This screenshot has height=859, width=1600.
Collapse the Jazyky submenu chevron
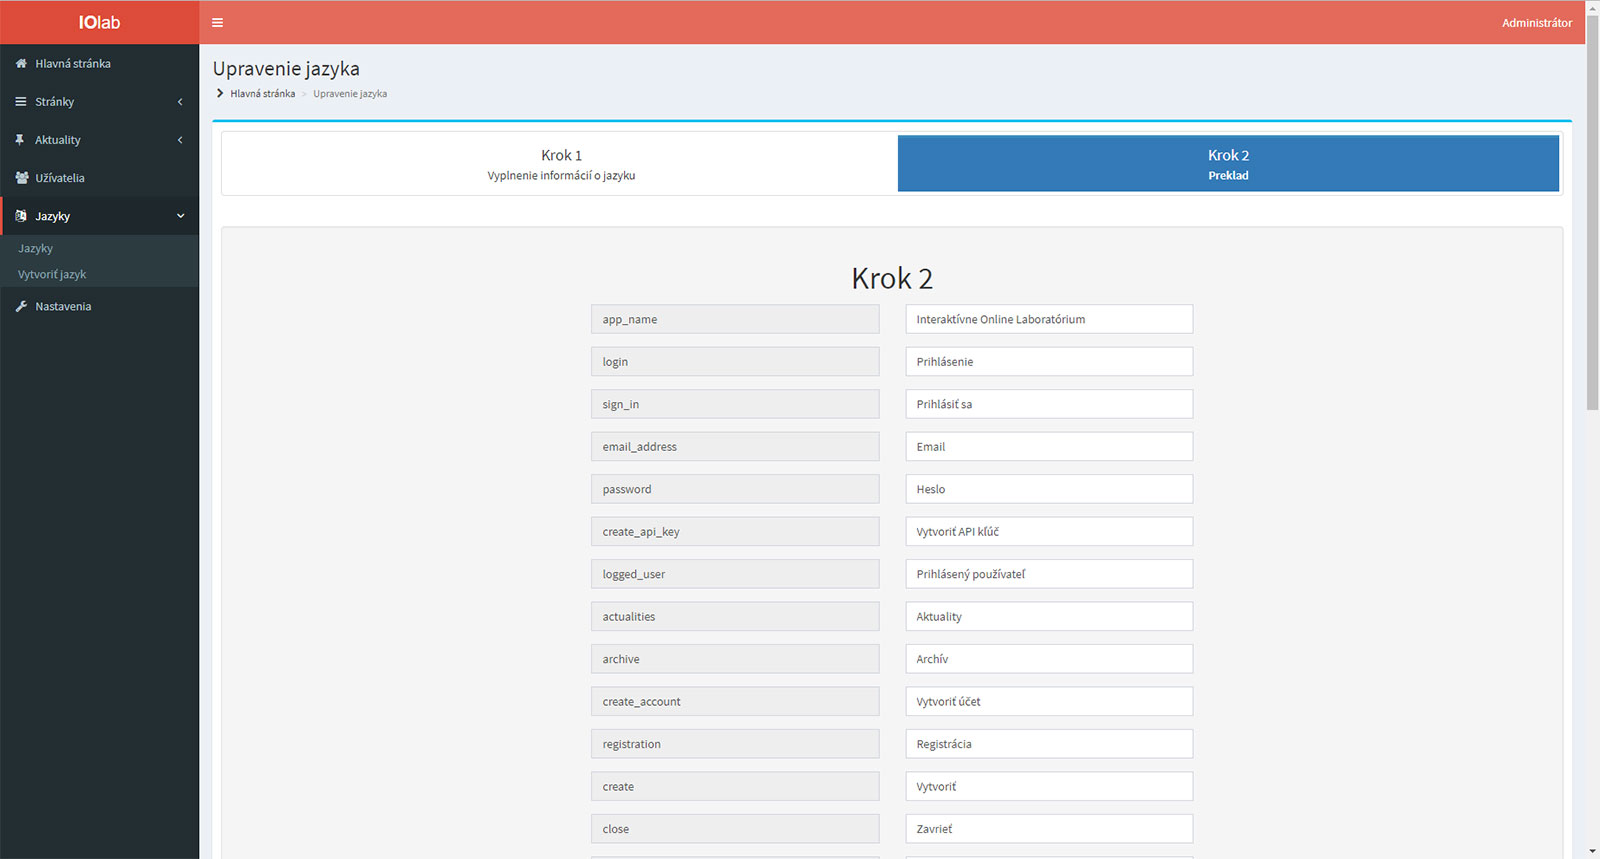180,216
